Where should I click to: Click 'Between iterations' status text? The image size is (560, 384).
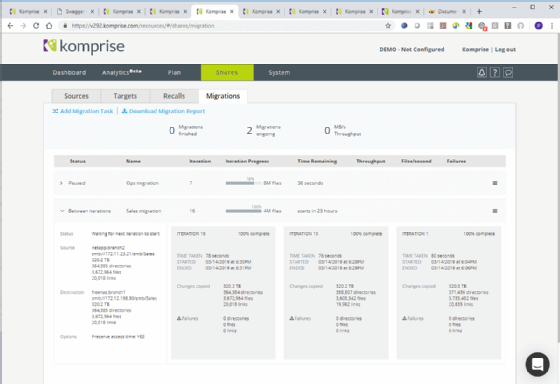(89, 211)
